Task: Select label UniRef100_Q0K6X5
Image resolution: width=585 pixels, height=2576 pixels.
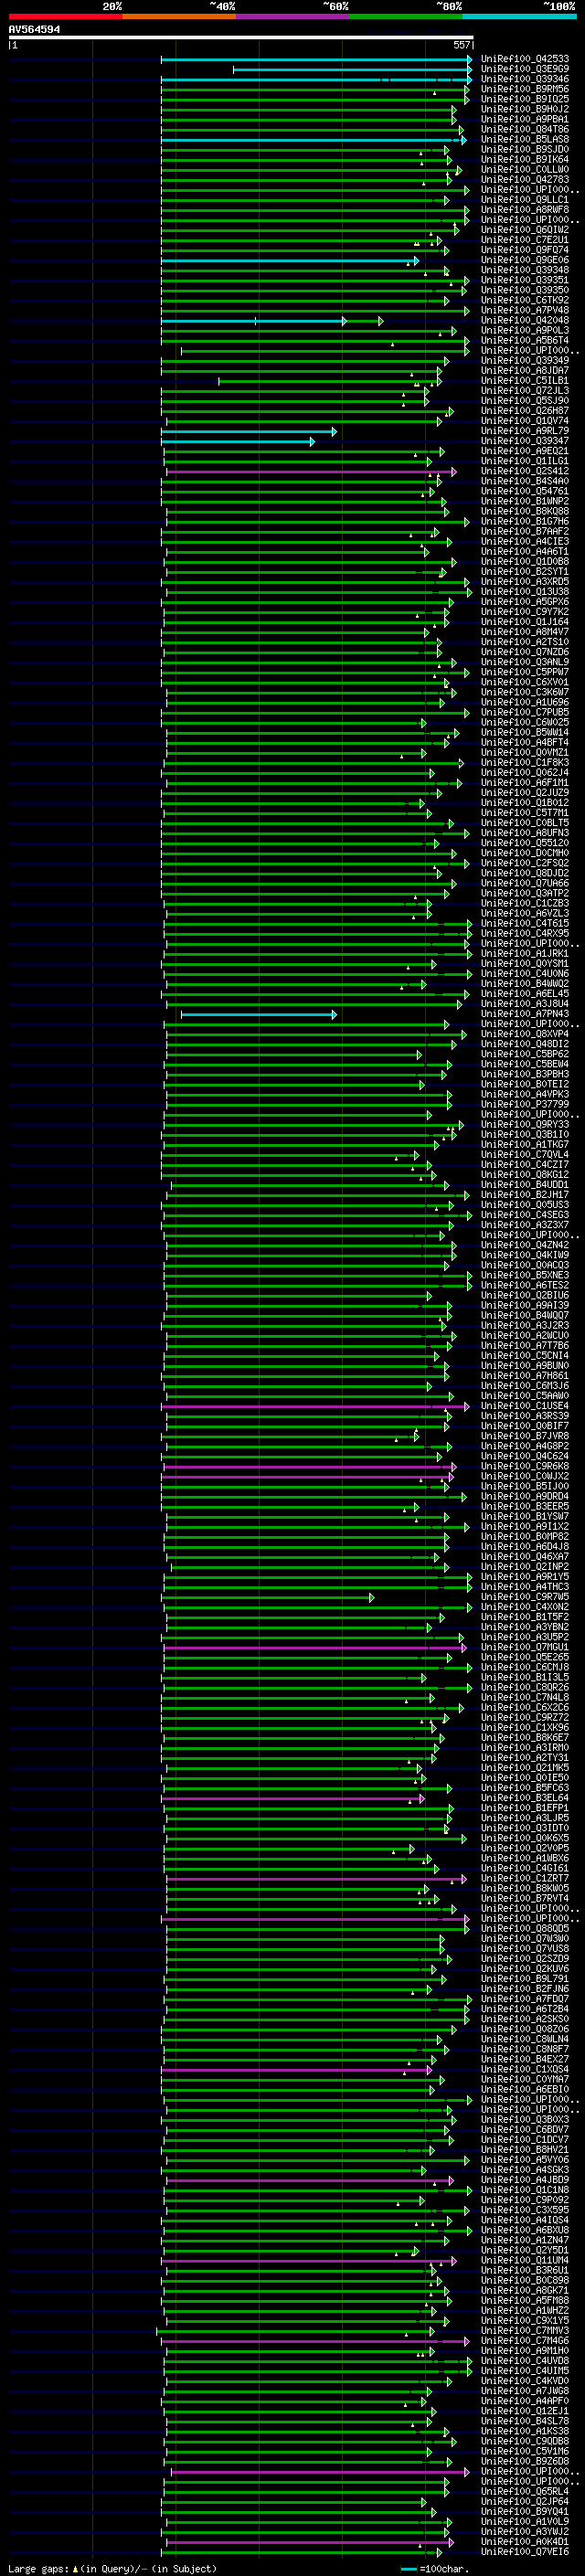Action: click(525, 1838)
